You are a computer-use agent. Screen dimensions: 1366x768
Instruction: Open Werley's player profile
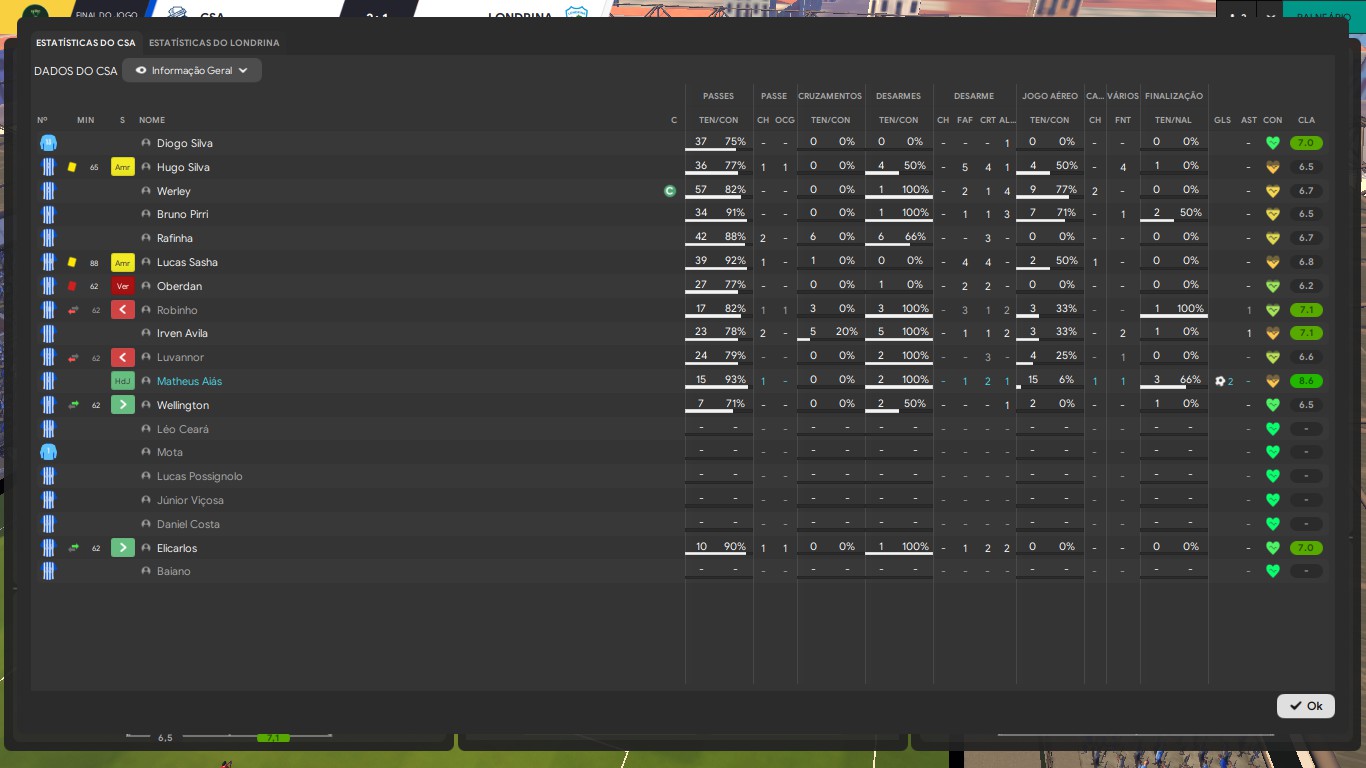(173, 191)
